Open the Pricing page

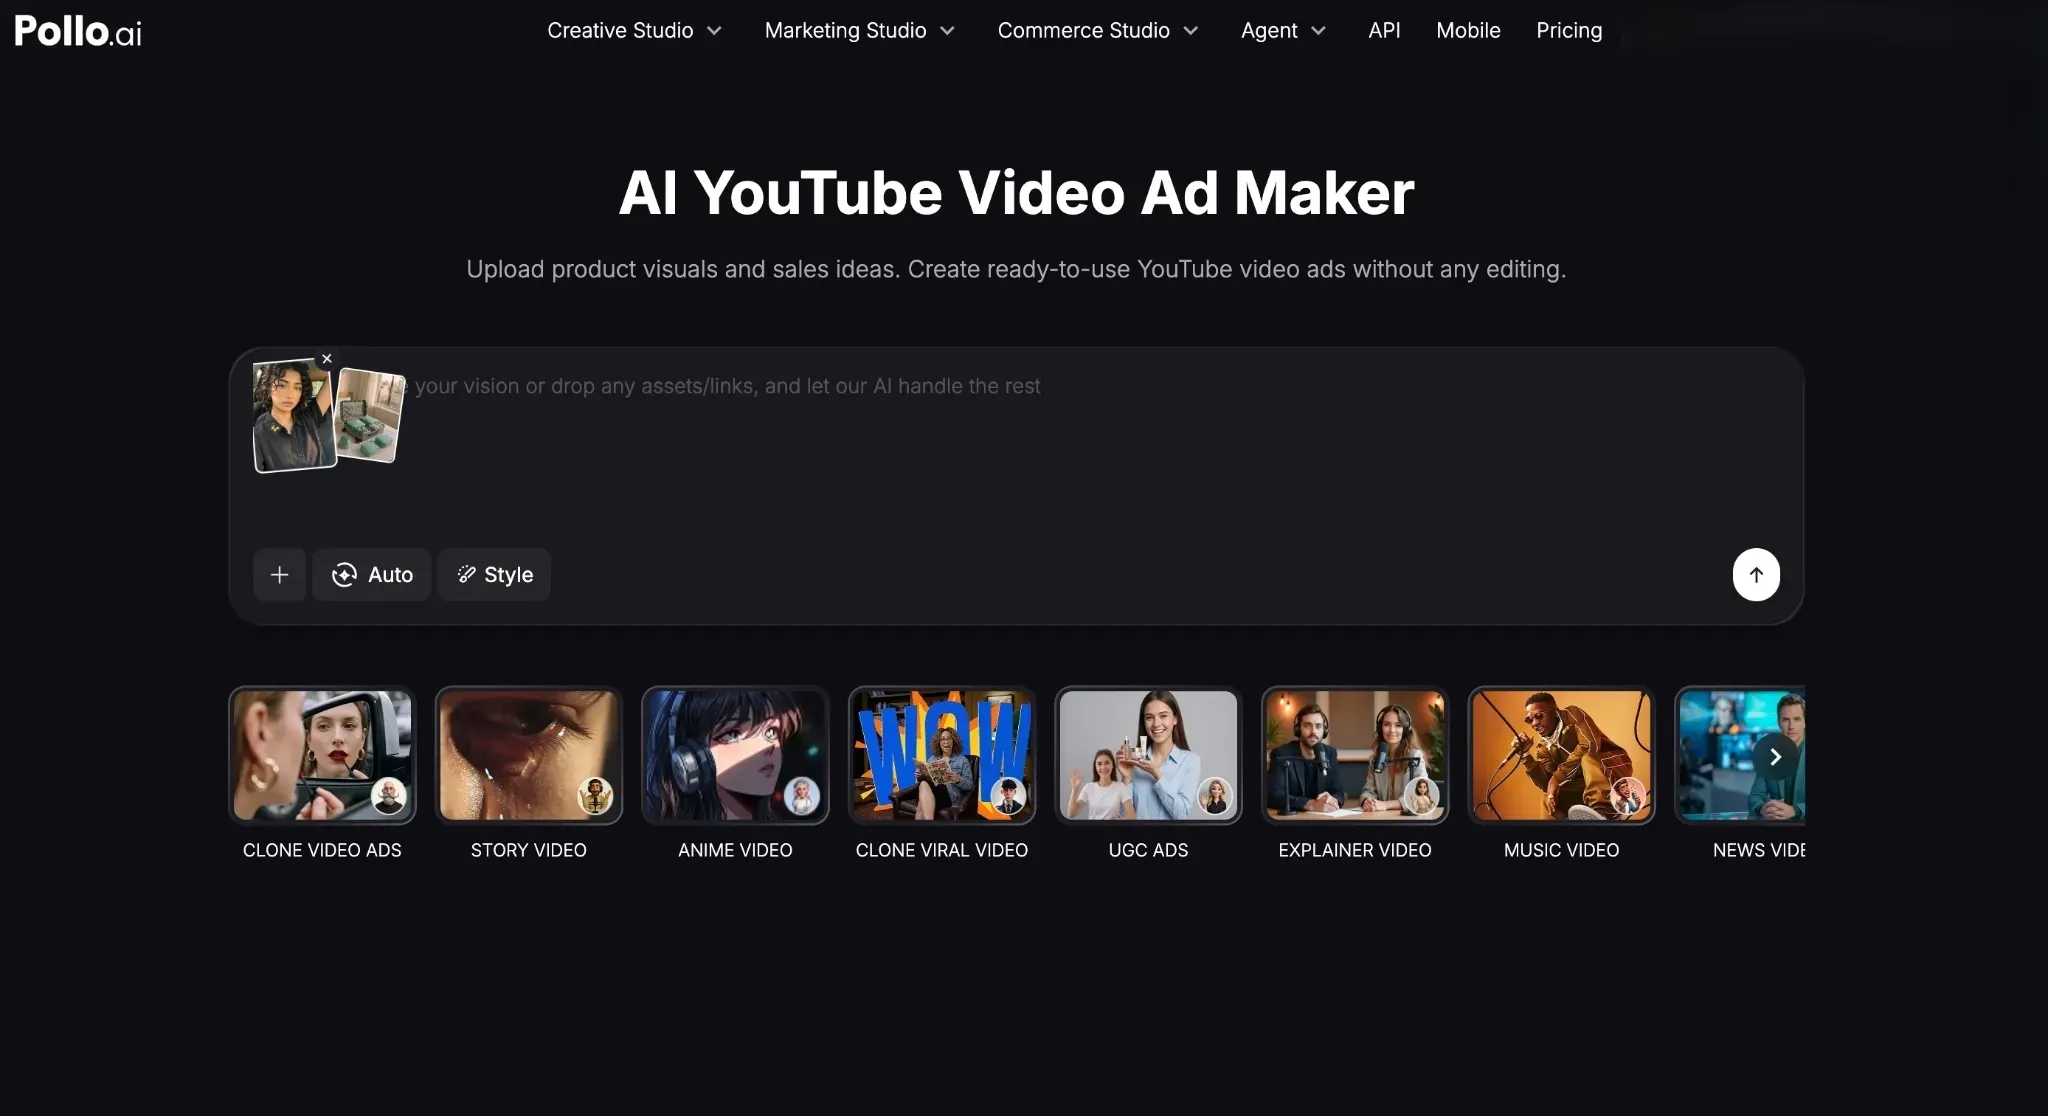coord(1569,31)
